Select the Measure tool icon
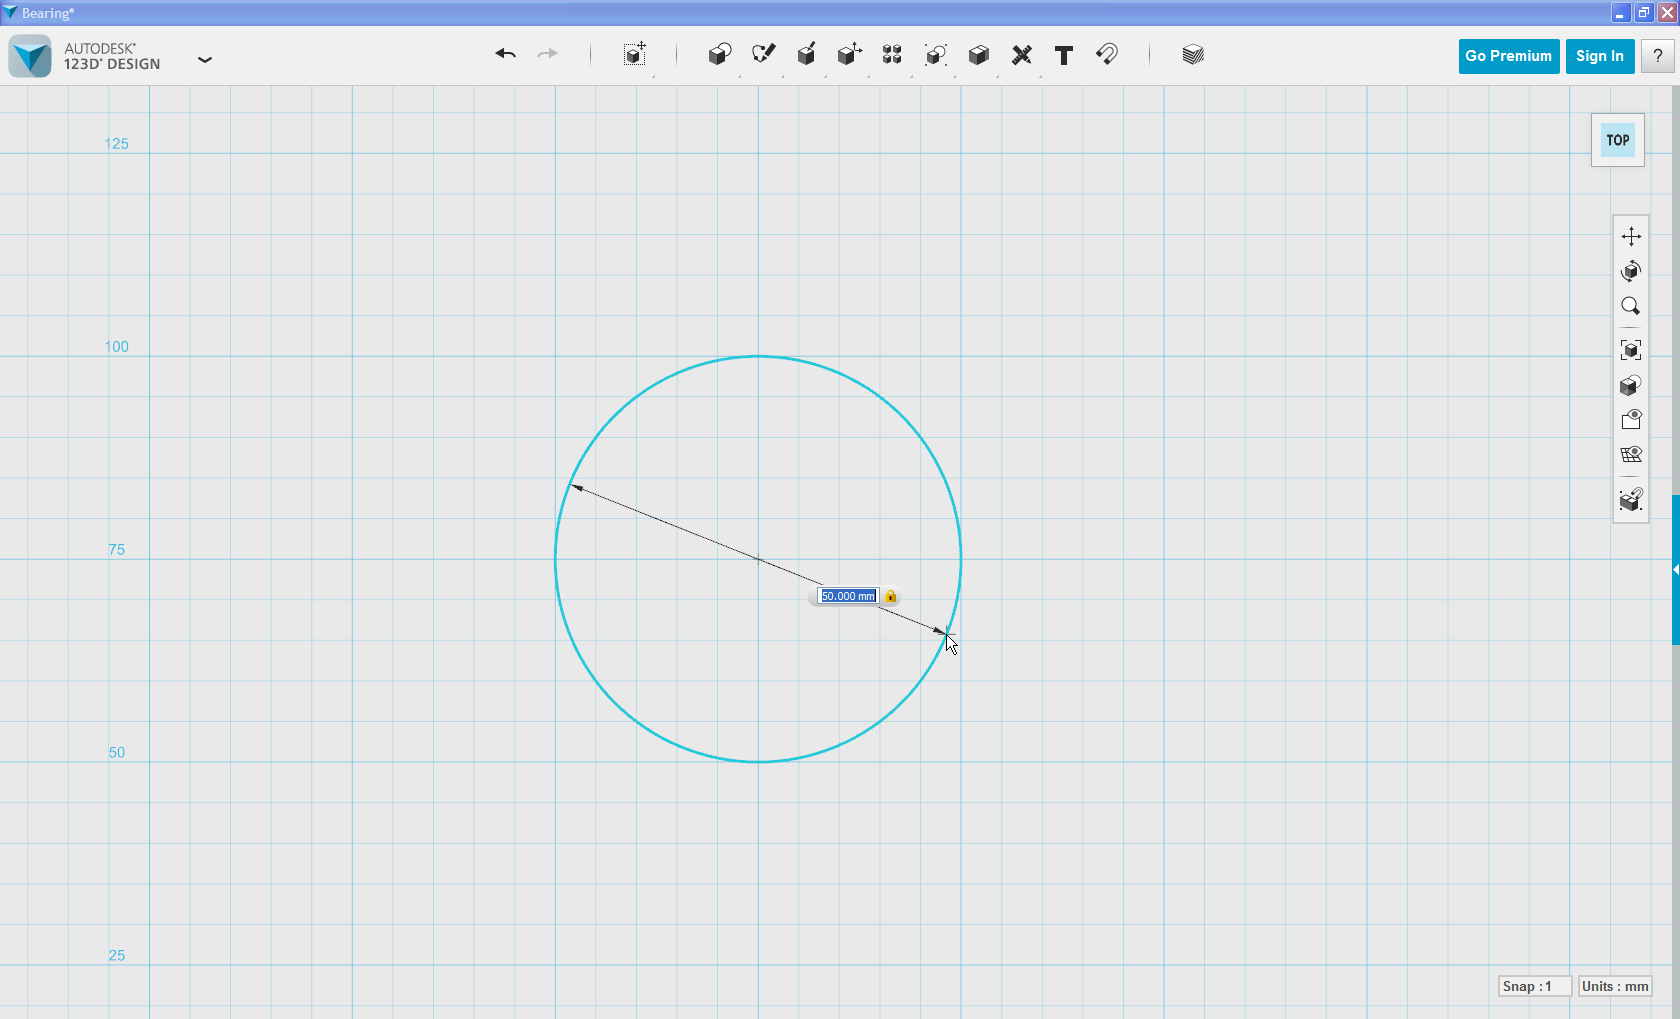Viewport: 1680px width, 1019px height. 1021,55
